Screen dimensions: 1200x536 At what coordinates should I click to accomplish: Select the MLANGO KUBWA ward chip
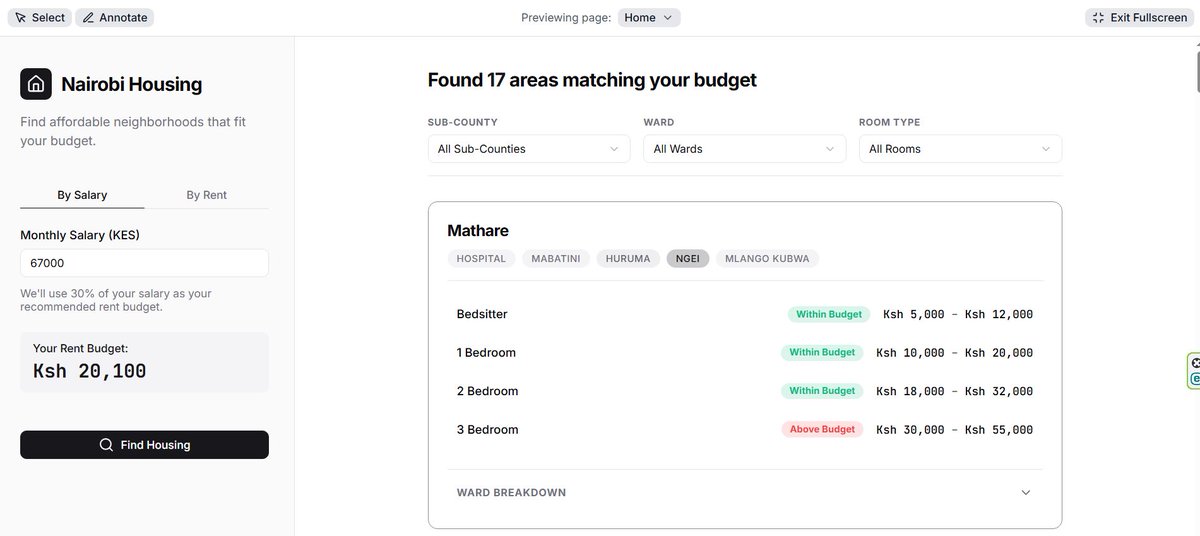click(x=768, y=258)
